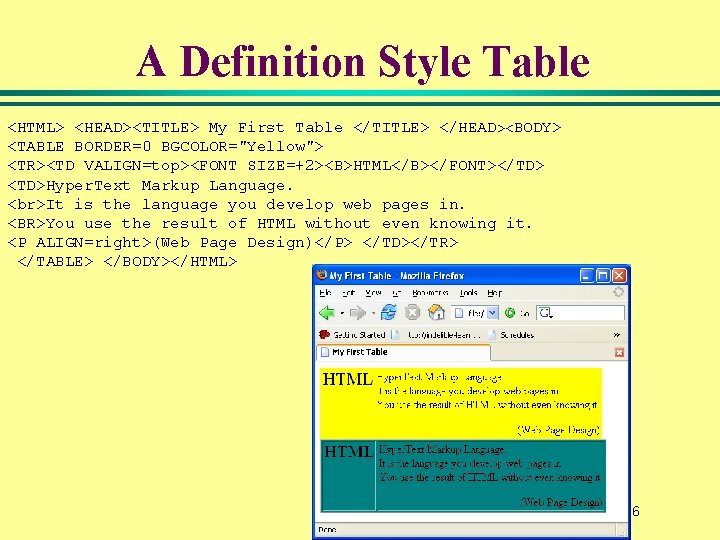Click the green Go button
The width and height of the screenshot is (720, 540).
510,313
